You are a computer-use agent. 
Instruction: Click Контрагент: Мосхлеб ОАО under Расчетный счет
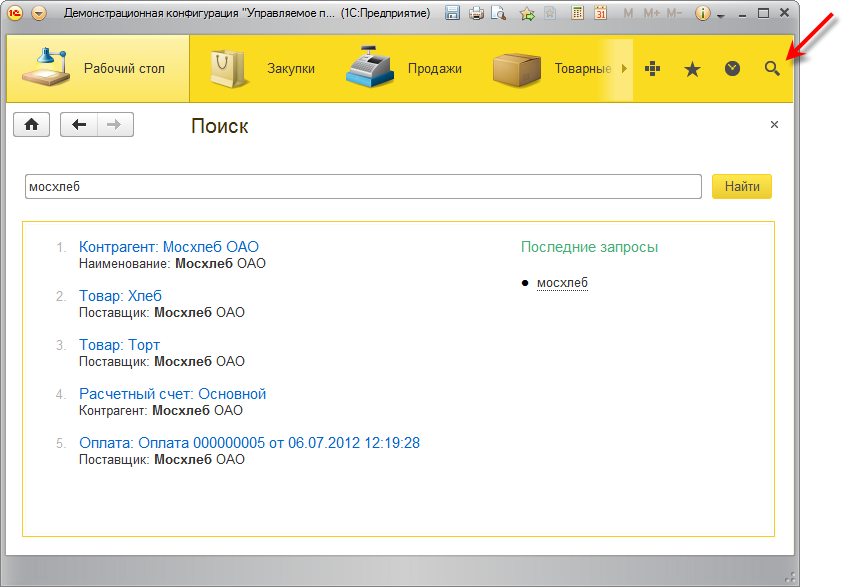click(160, 410)
